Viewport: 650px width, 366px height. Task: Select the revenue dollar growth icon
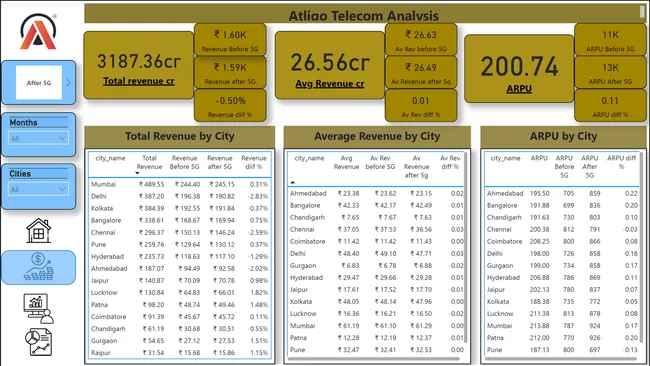pyautogui.click(x=39, y=267)
